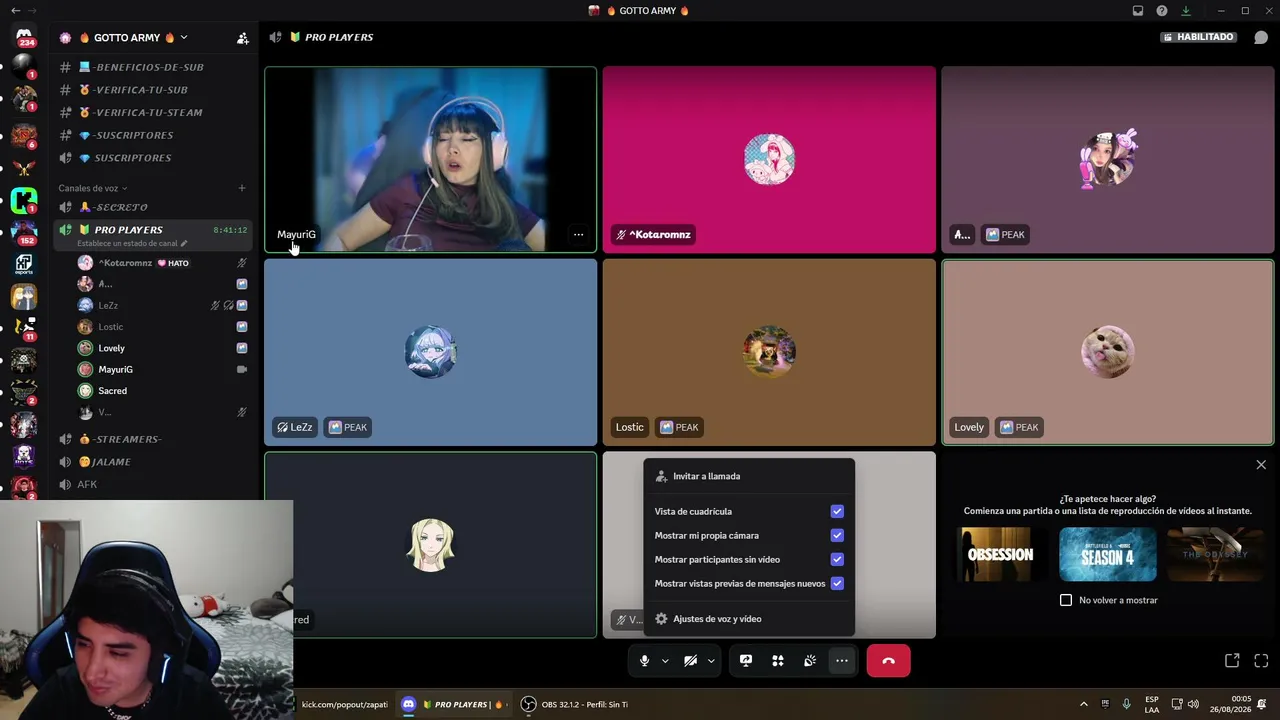Open the VERIFICA-TU-SUB channel
The width and height of the screenshot is (1280, 720).
click(140, 90)
